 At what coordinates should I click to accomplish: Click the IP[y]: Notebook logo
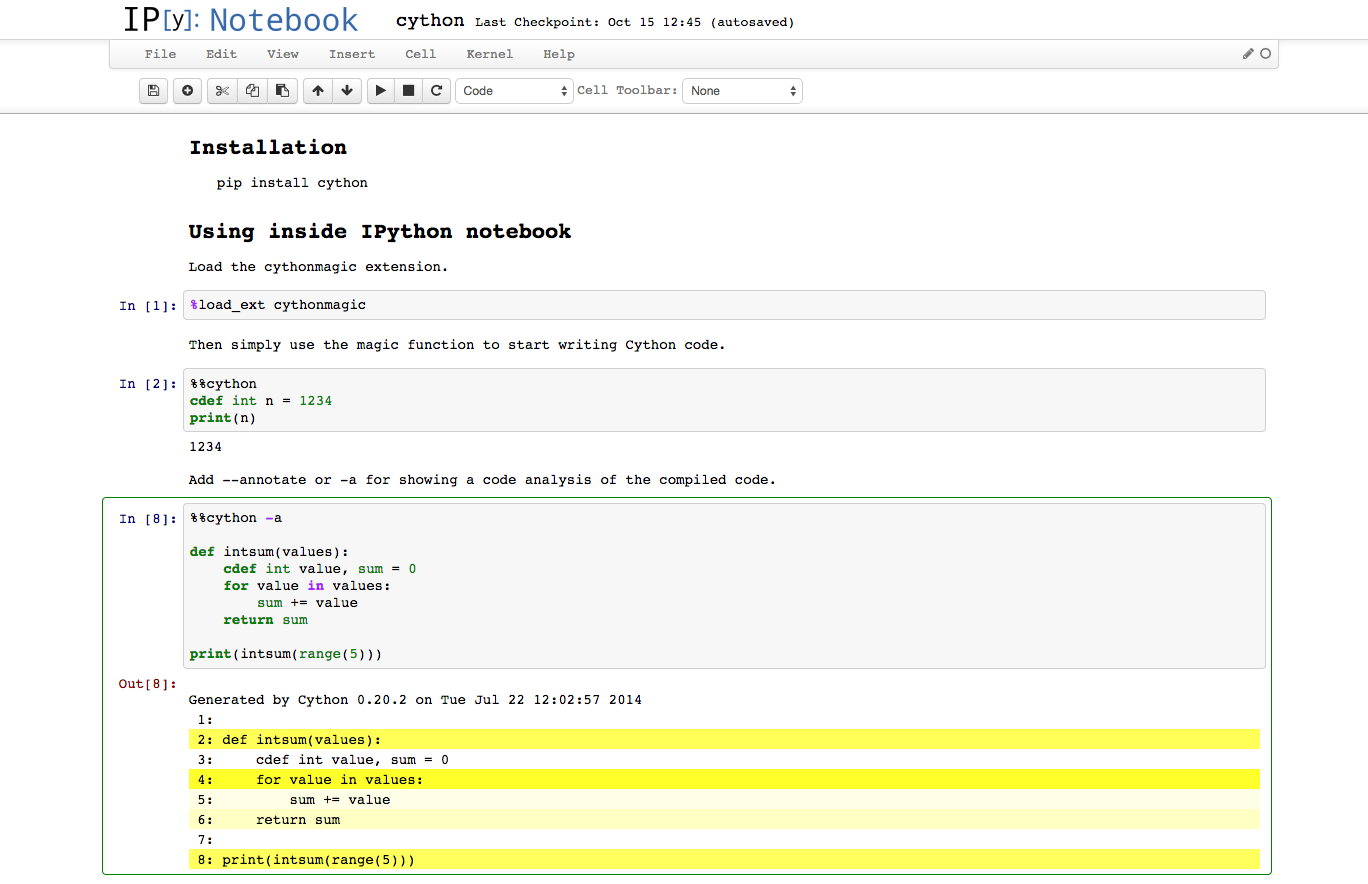(240, 20)
